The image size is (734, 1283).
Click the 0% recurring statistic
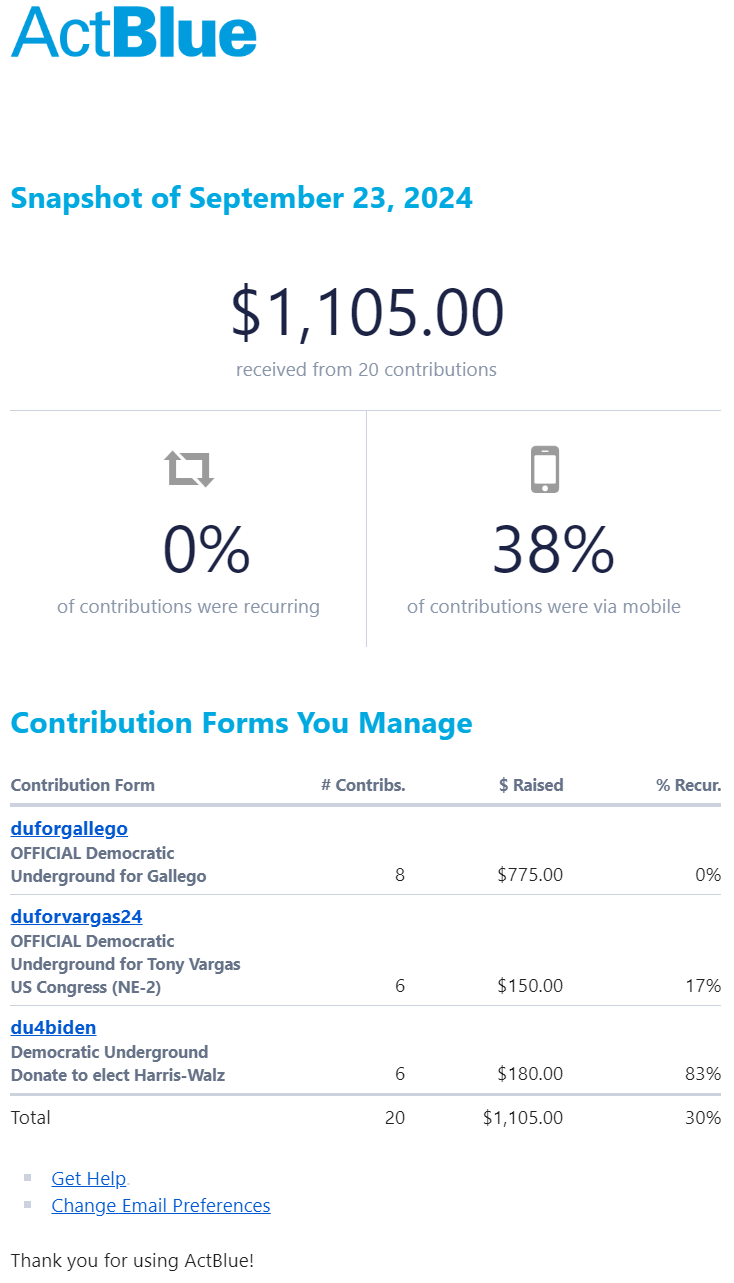coord(206,549)
